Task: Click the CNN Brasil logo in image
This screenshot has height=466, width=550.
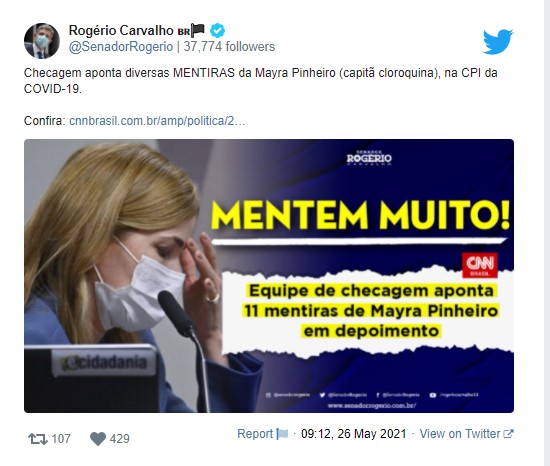Action: 479,265
